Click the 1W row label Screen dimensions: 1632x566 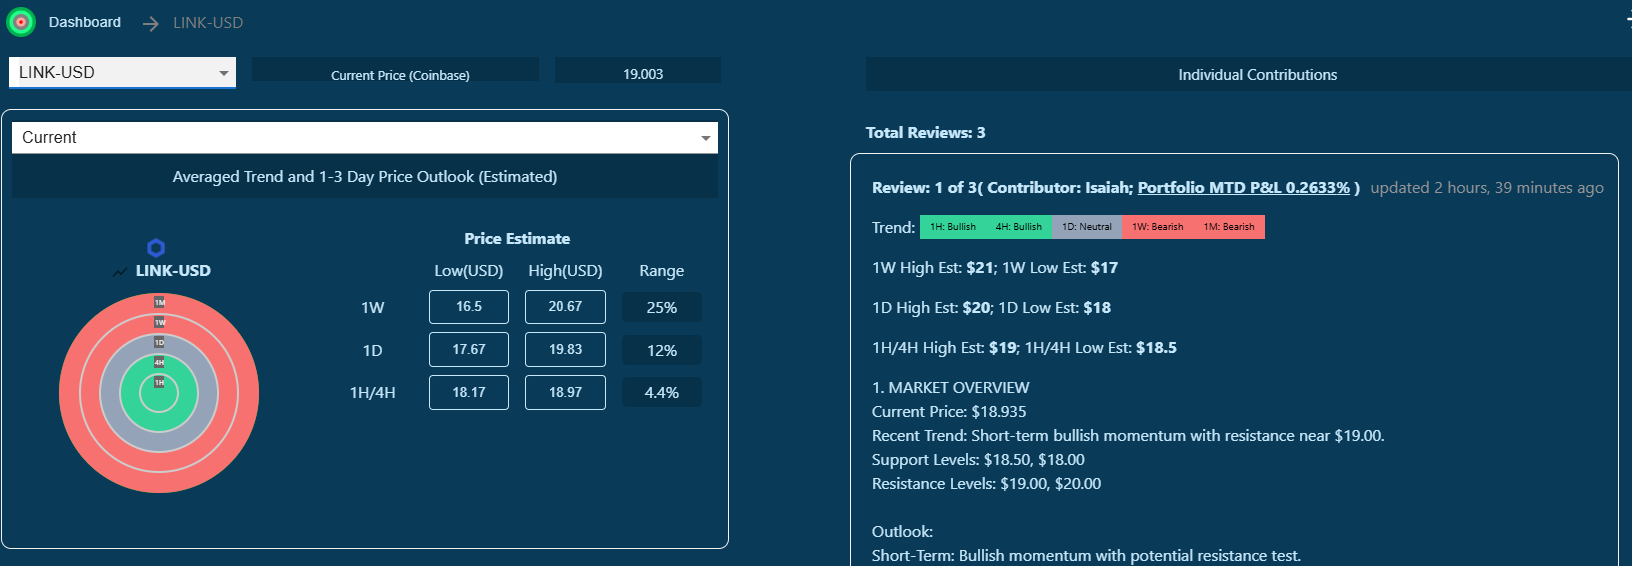pos(373,308)
